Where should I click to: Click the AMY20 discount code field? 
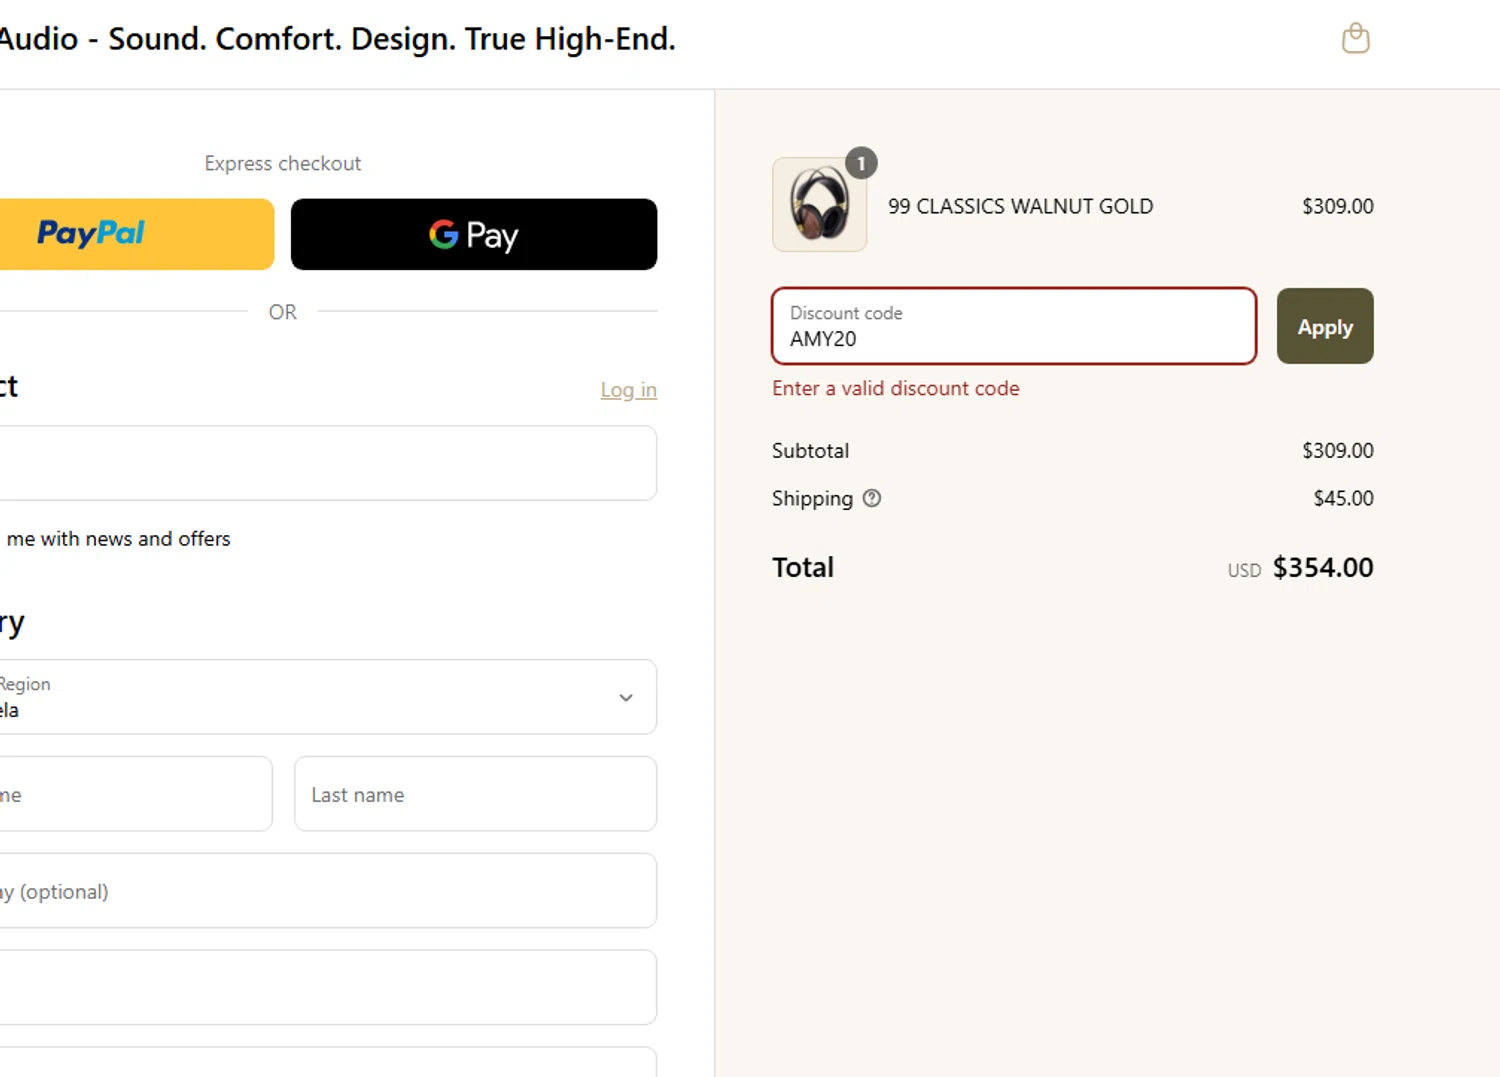[x=1014, y=326]
